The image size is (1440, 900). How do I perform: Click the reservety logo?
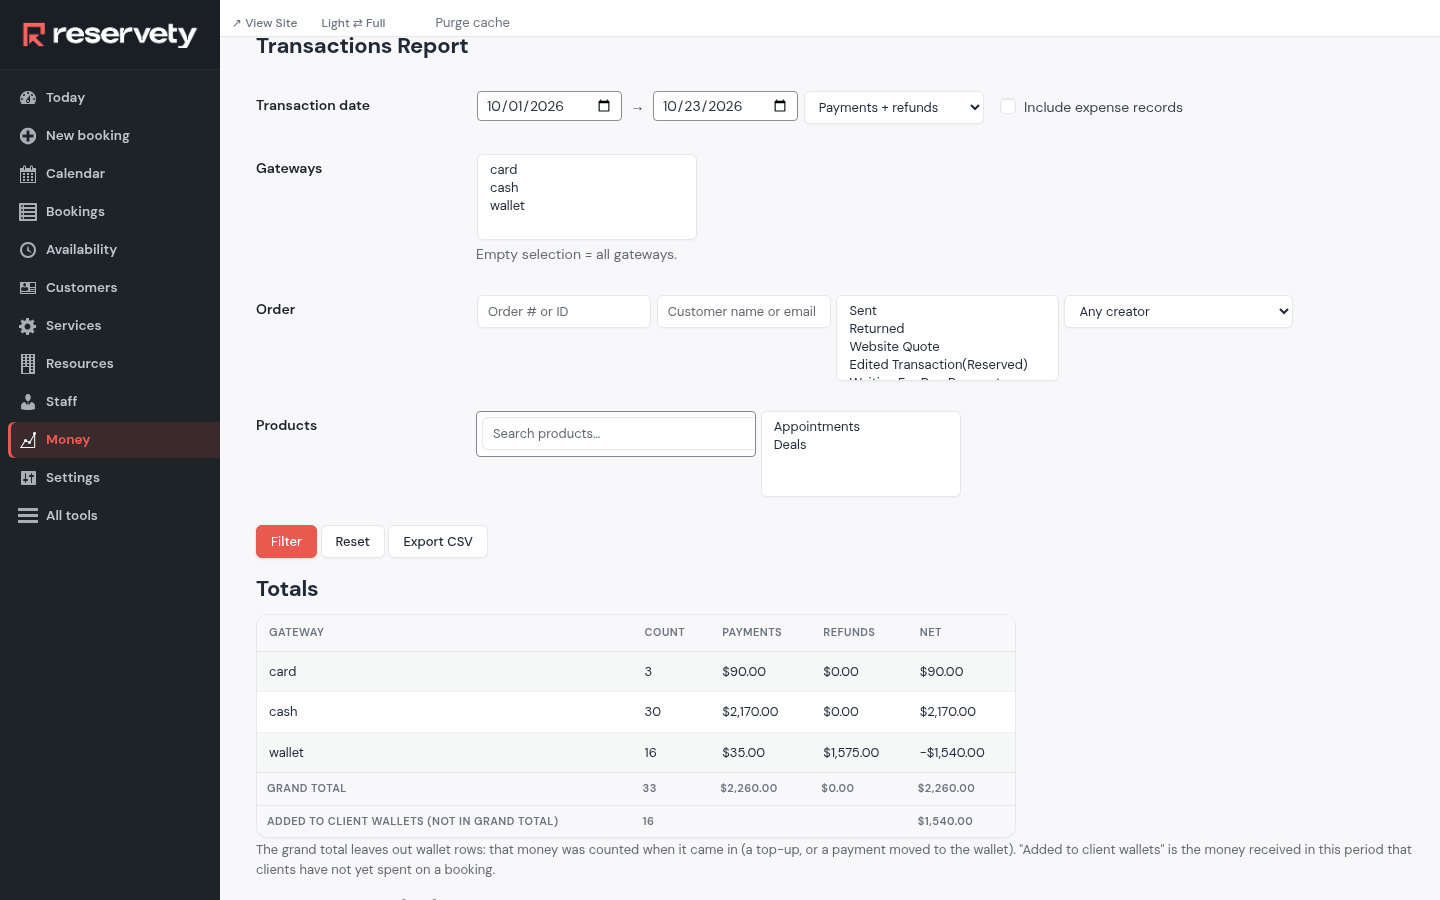point(110,35)
